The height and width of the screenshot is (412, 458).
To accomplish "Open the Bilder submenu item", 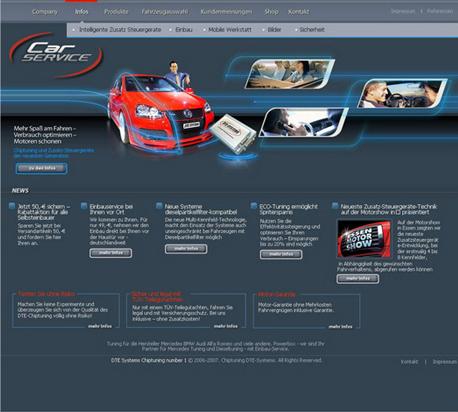I will 274,30.
